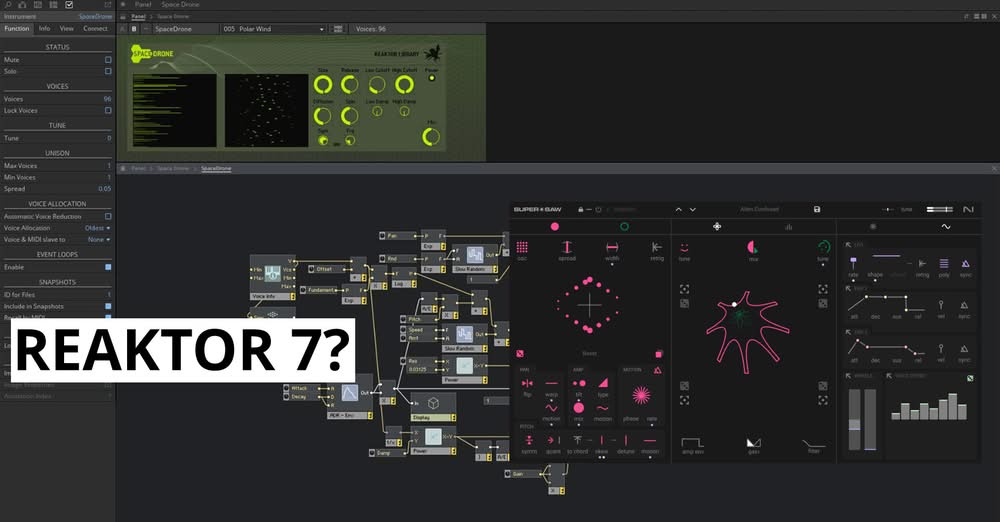This screenshot has height=522, width=1000.
Task: Click the to chord icon in the PITCH section
Action: (x=577, y=440)
